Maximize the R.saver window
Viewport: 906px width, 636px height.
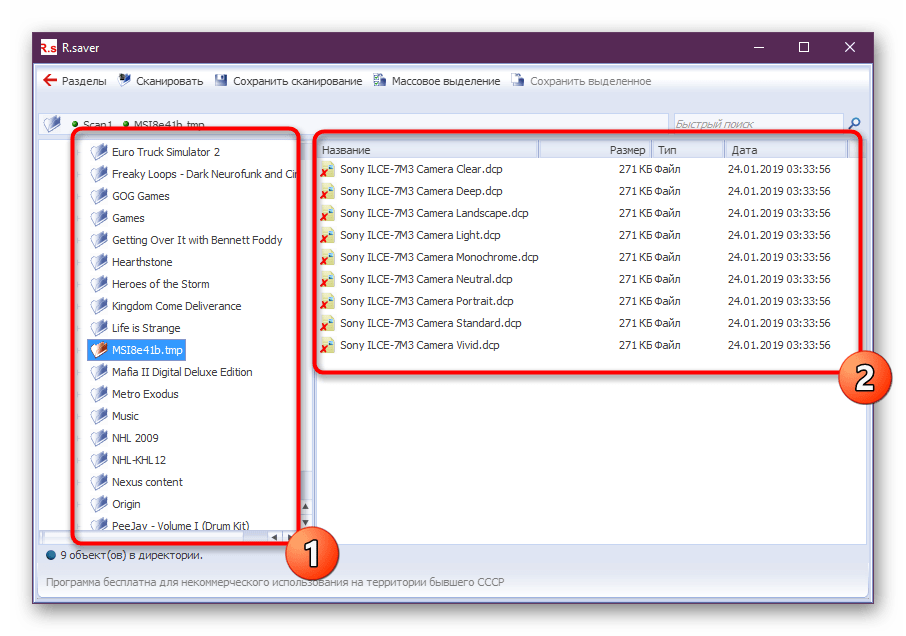coord(804,47)
